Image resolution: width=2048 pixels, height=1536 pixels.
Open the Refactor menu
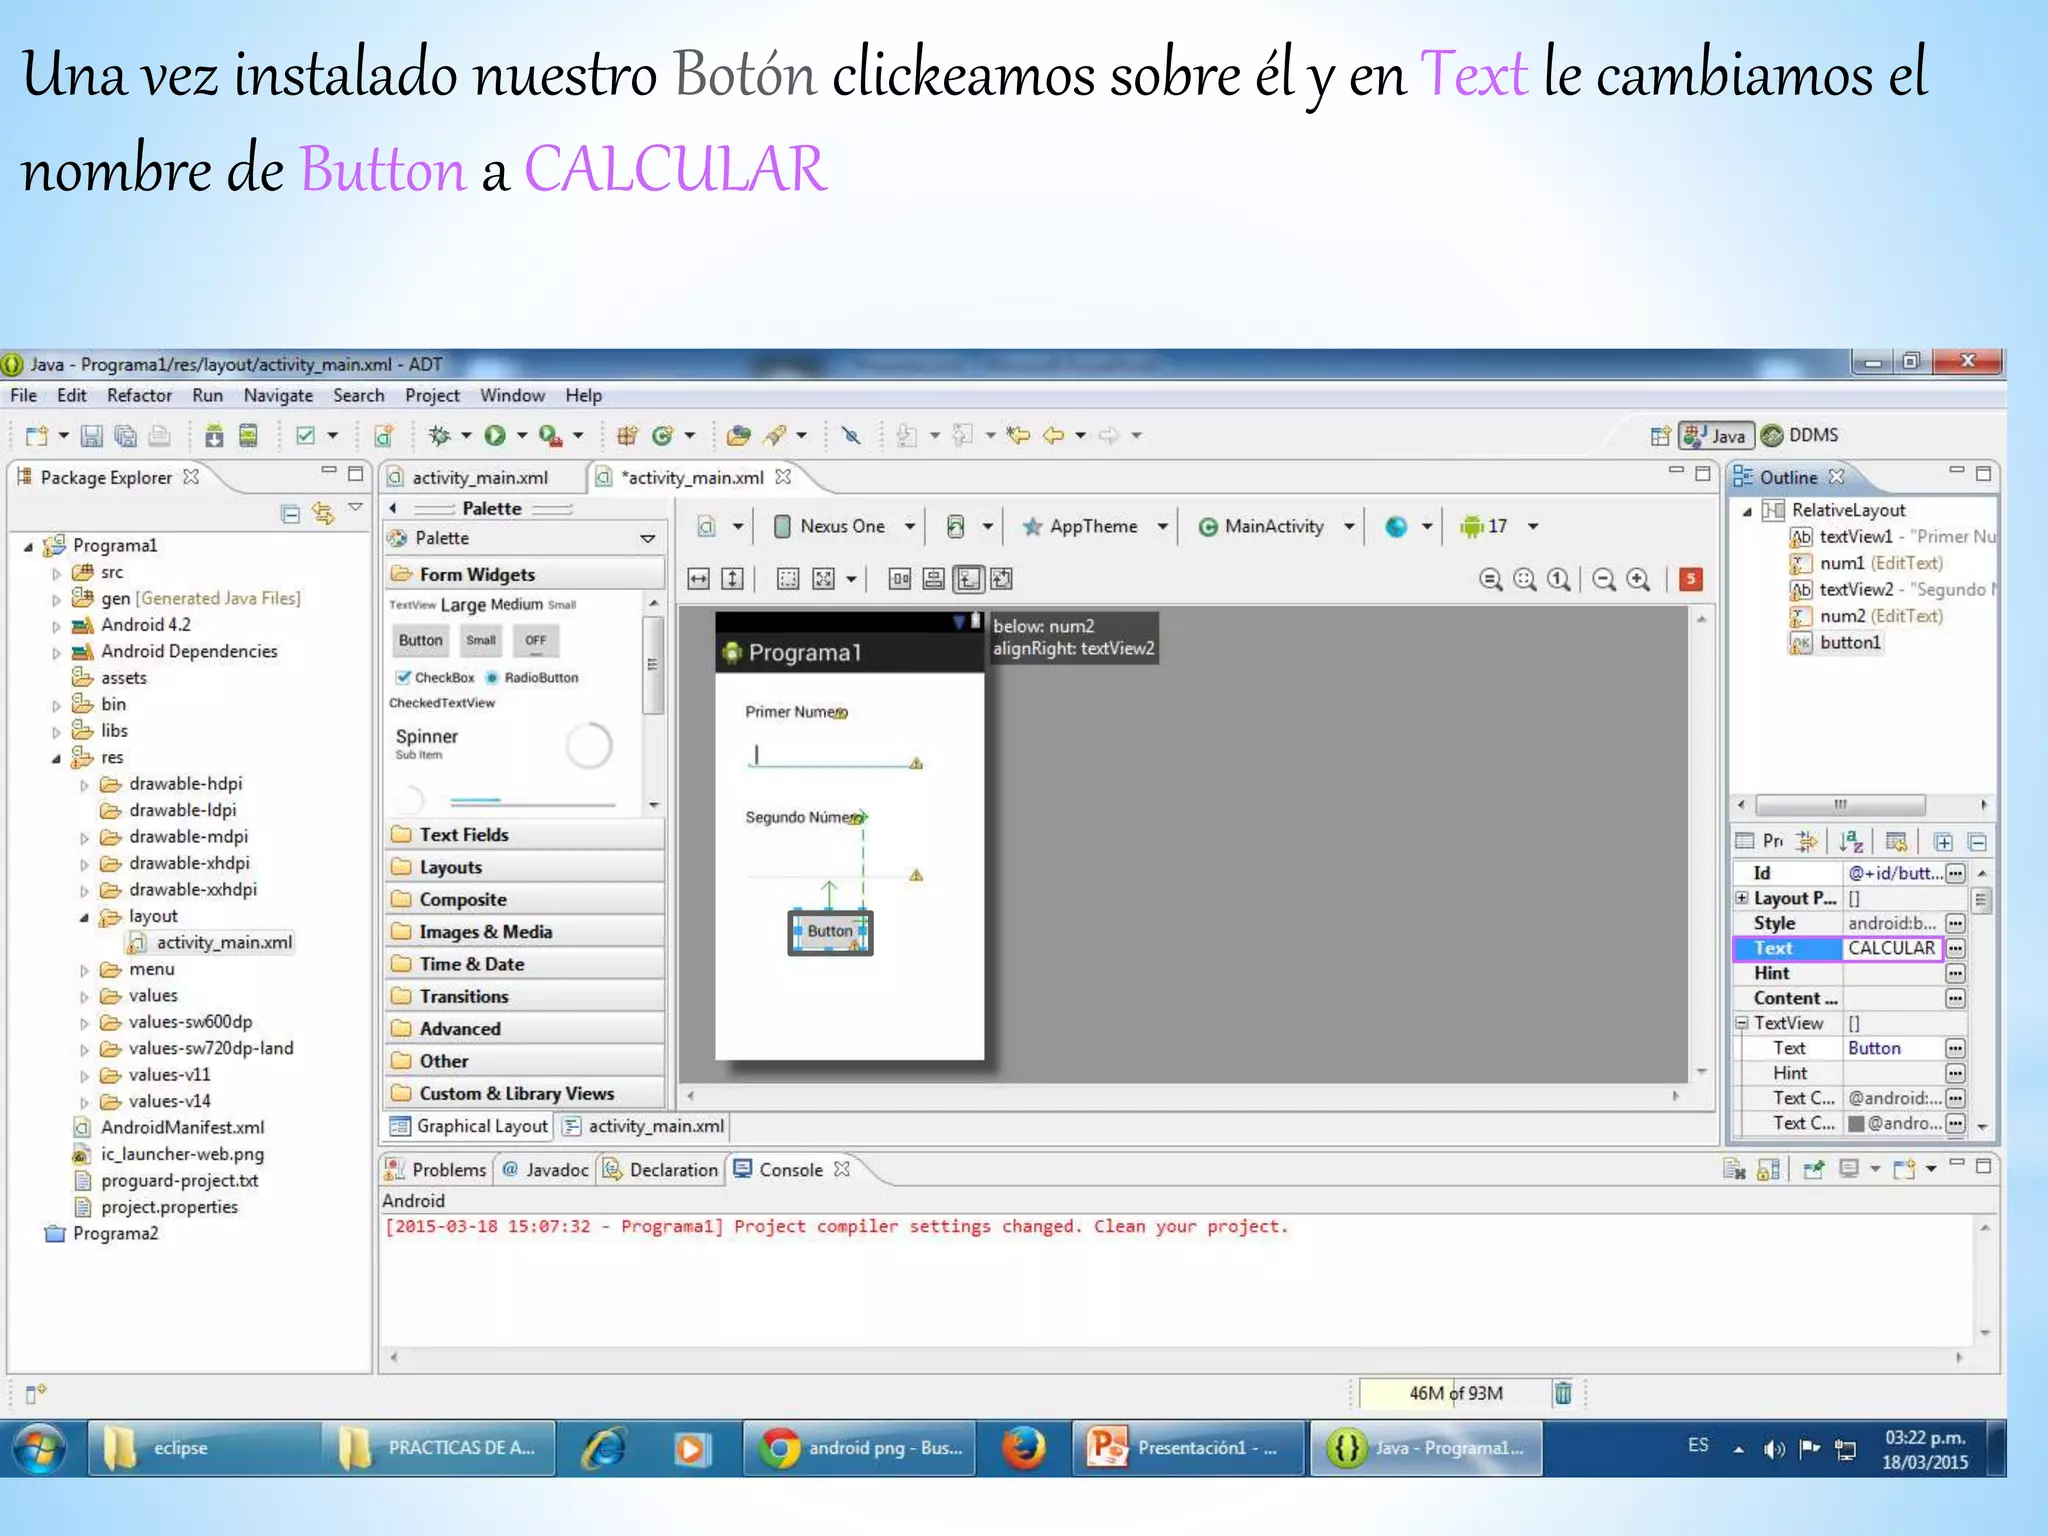click(x=139, y=396)
